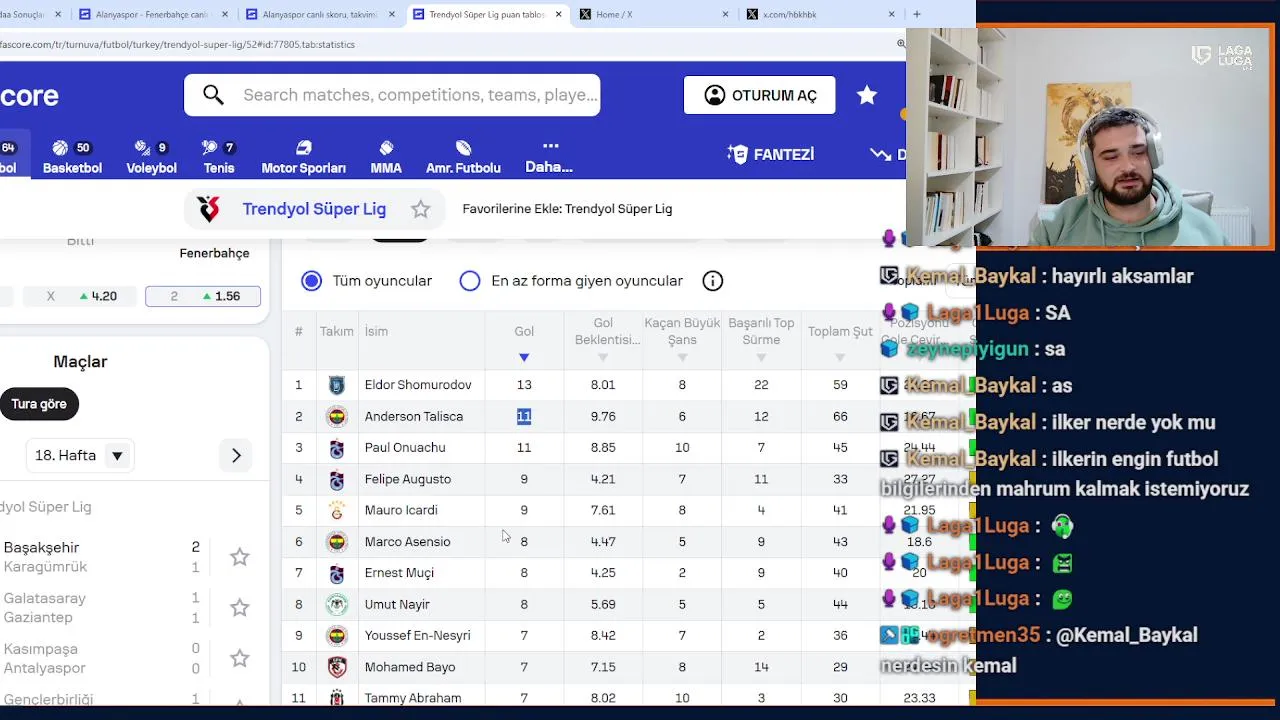Open Mauro Icardi player page
Screen dimensions: 1280x720
tap(401, 510)
